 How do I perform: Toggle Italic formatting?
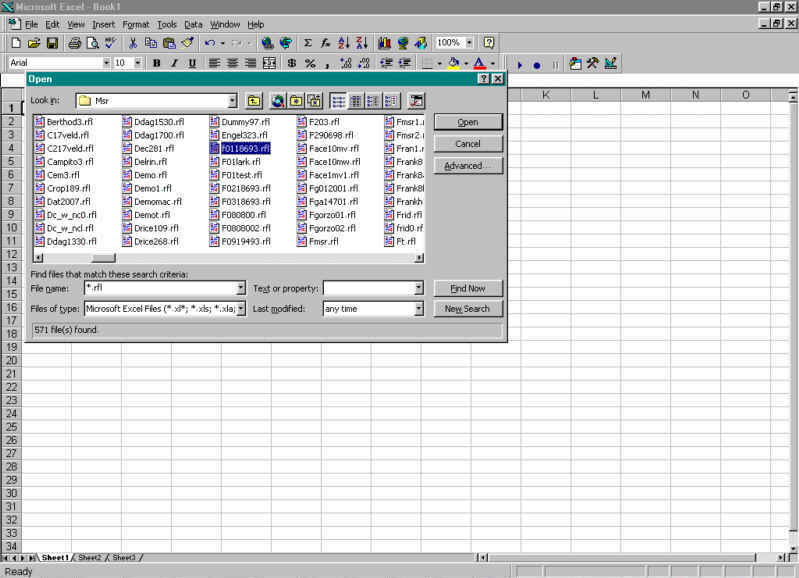pos(174,63)
